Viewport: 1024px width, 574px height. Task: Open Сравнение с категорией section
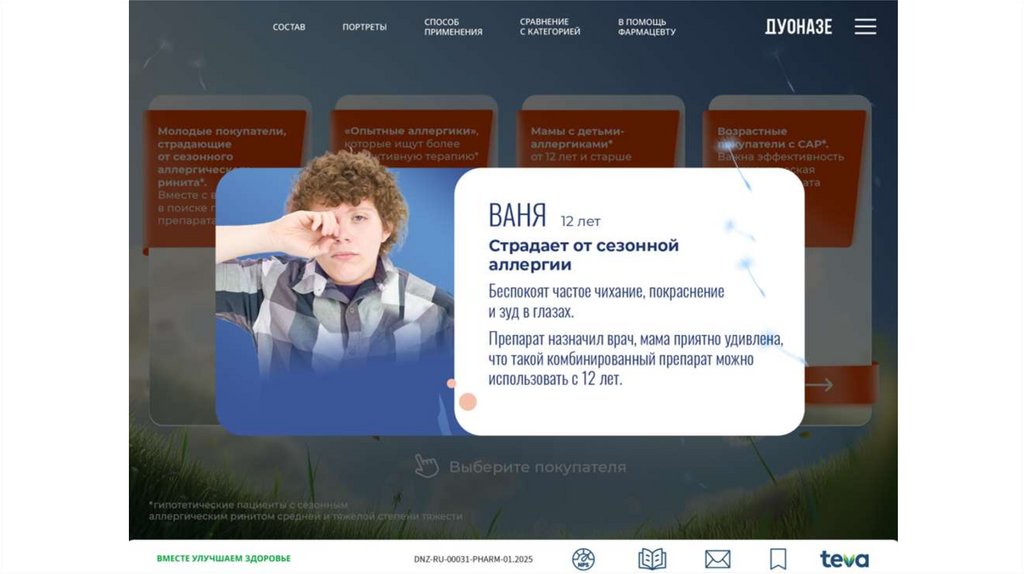coord(550,27)
